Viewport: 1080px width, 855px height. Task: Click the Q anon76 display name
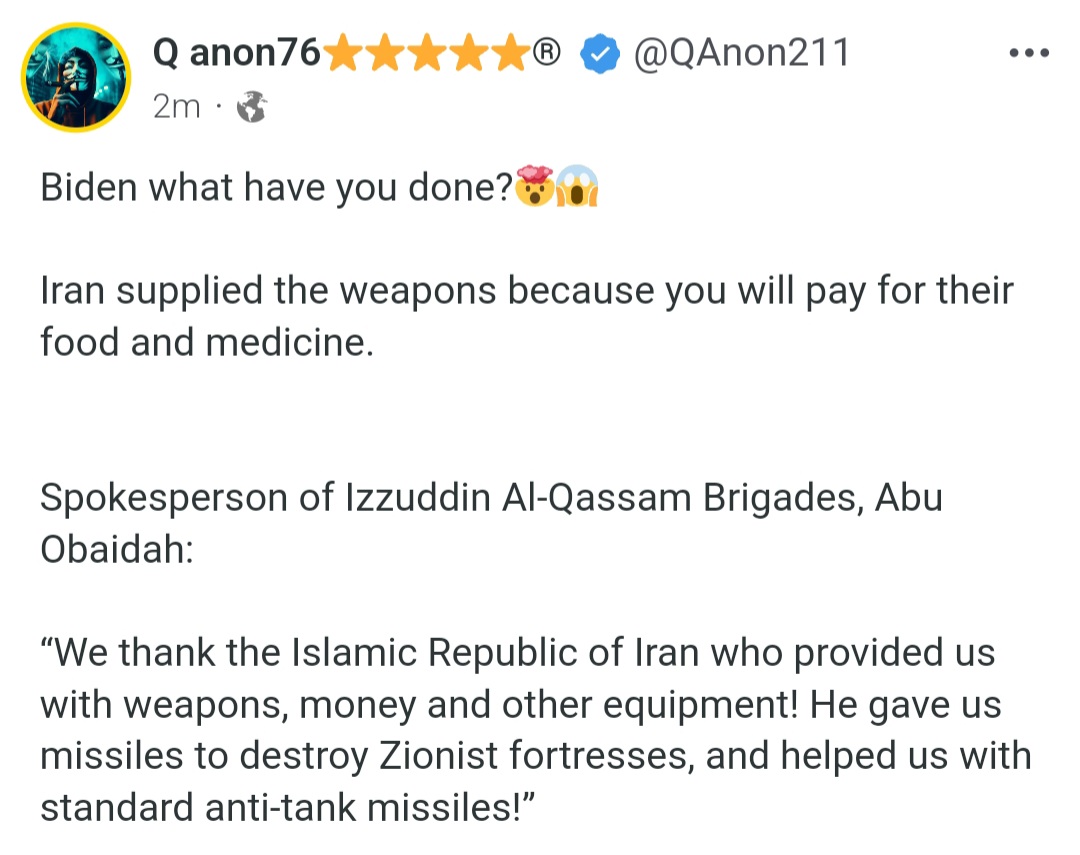pyautogui.click(x=236, y=53)
